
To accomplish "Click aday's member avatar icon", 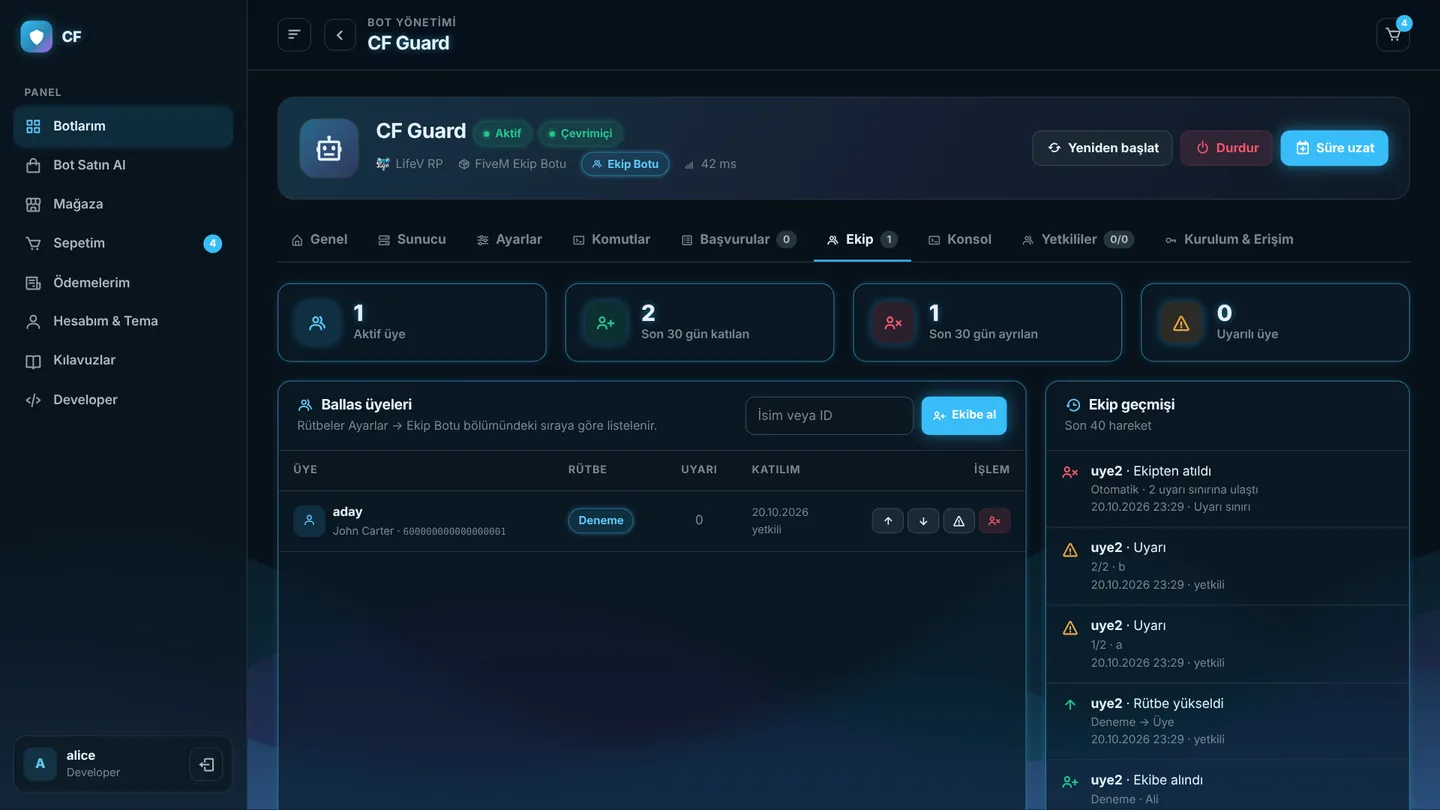I will [309, 521].
